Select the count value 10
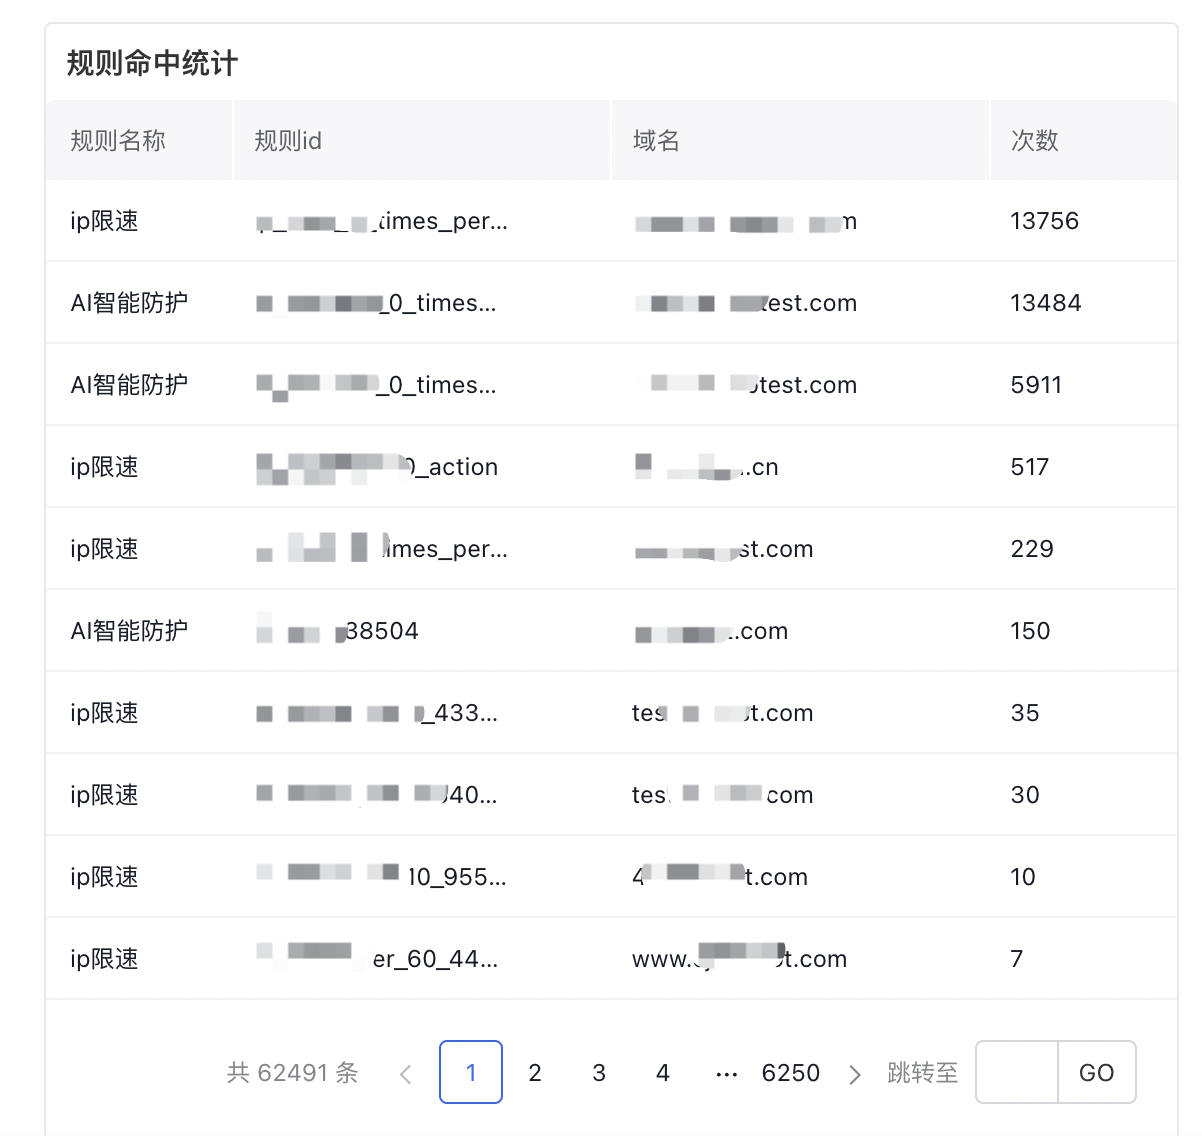The image size is (1202, 1136). 1023,877
